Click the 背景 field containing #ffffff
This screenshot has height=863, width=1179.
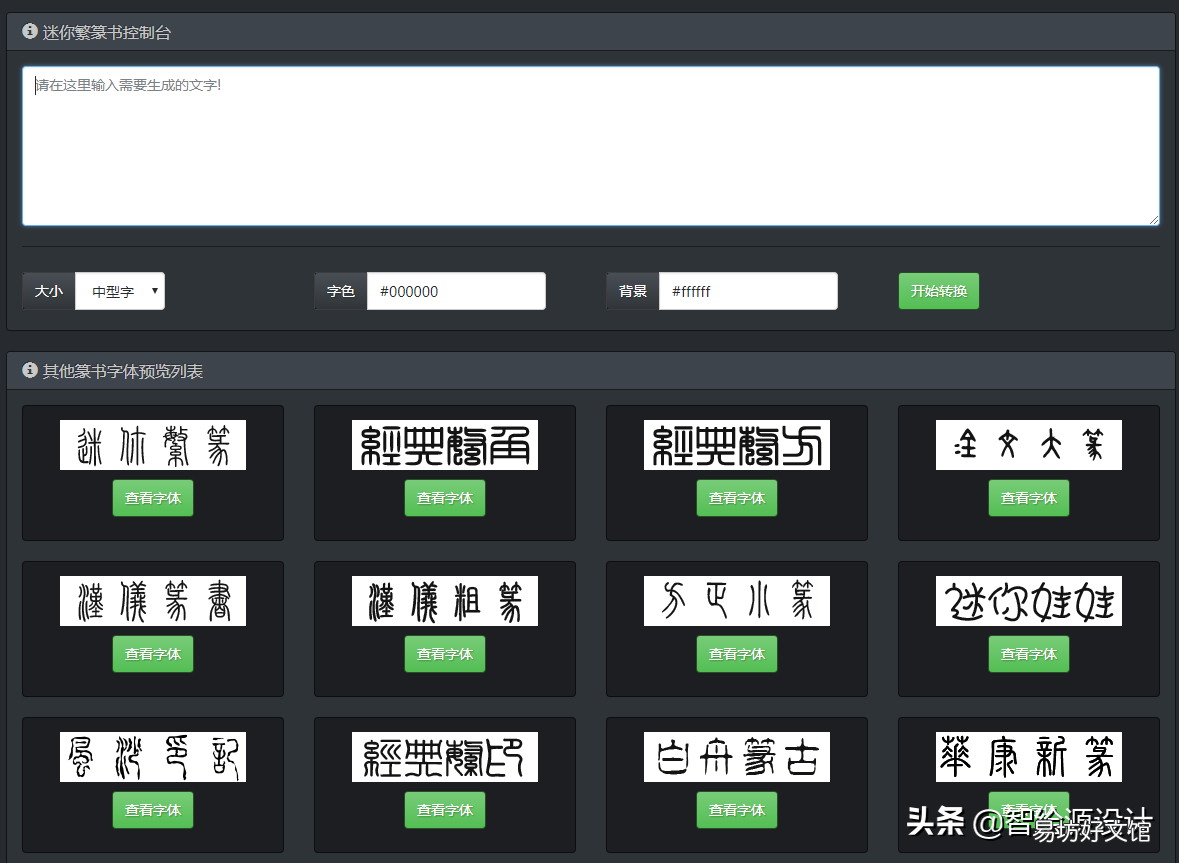pos(748,291)
